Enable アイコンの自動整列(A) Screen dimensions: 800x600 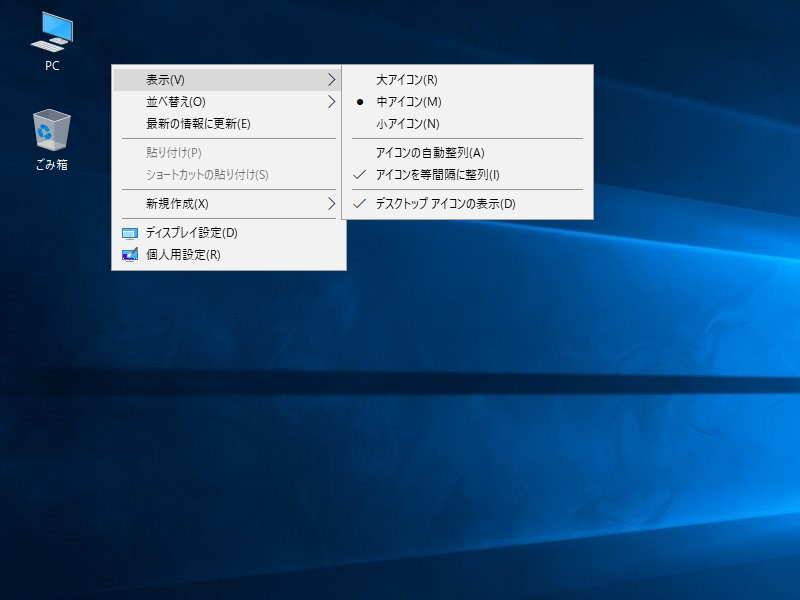click(467, 153)
